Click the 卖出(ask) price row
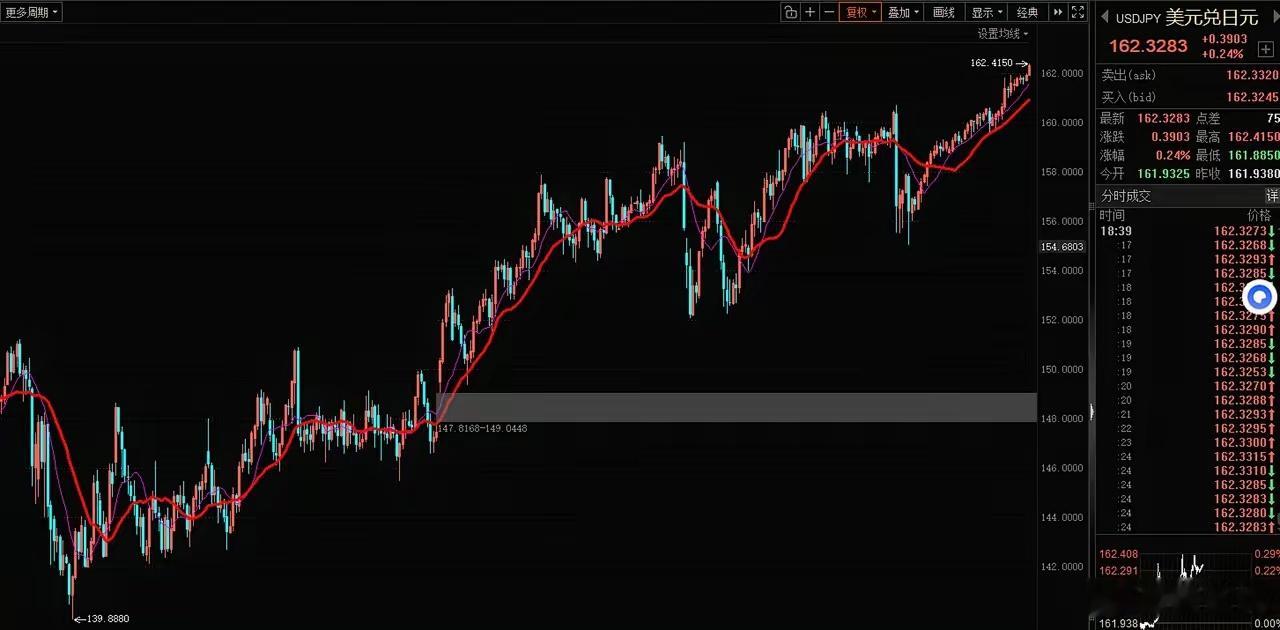 click(1188, 75)
